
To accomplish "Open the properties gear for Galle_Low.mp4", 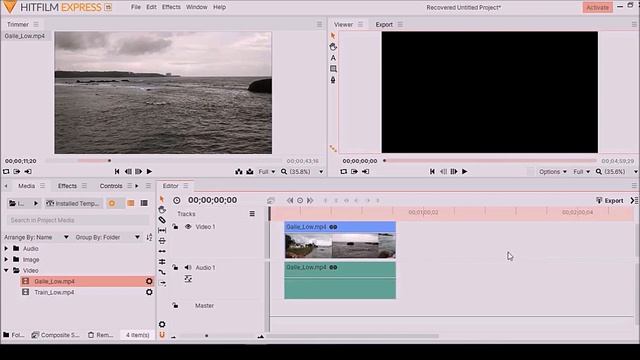I will pos(149,281).
